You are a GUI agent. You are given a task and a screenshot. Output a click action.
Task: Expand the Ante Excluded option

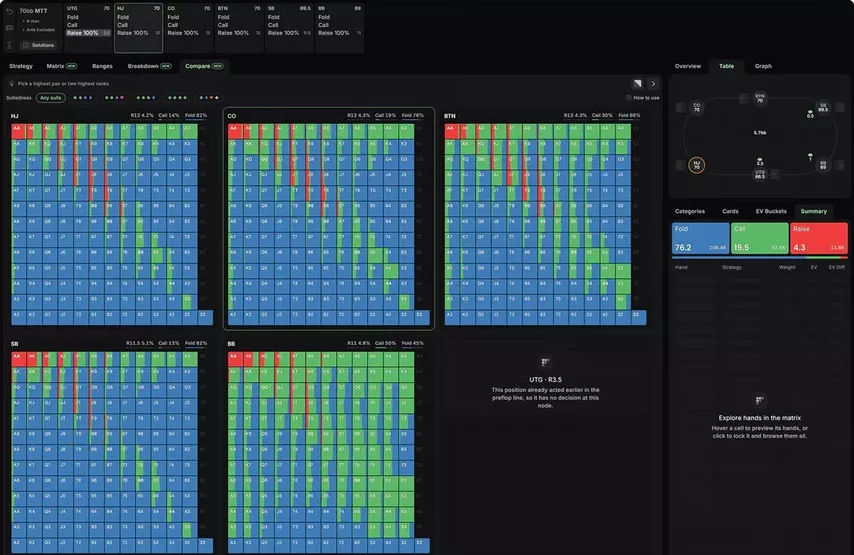click(38, 29)
